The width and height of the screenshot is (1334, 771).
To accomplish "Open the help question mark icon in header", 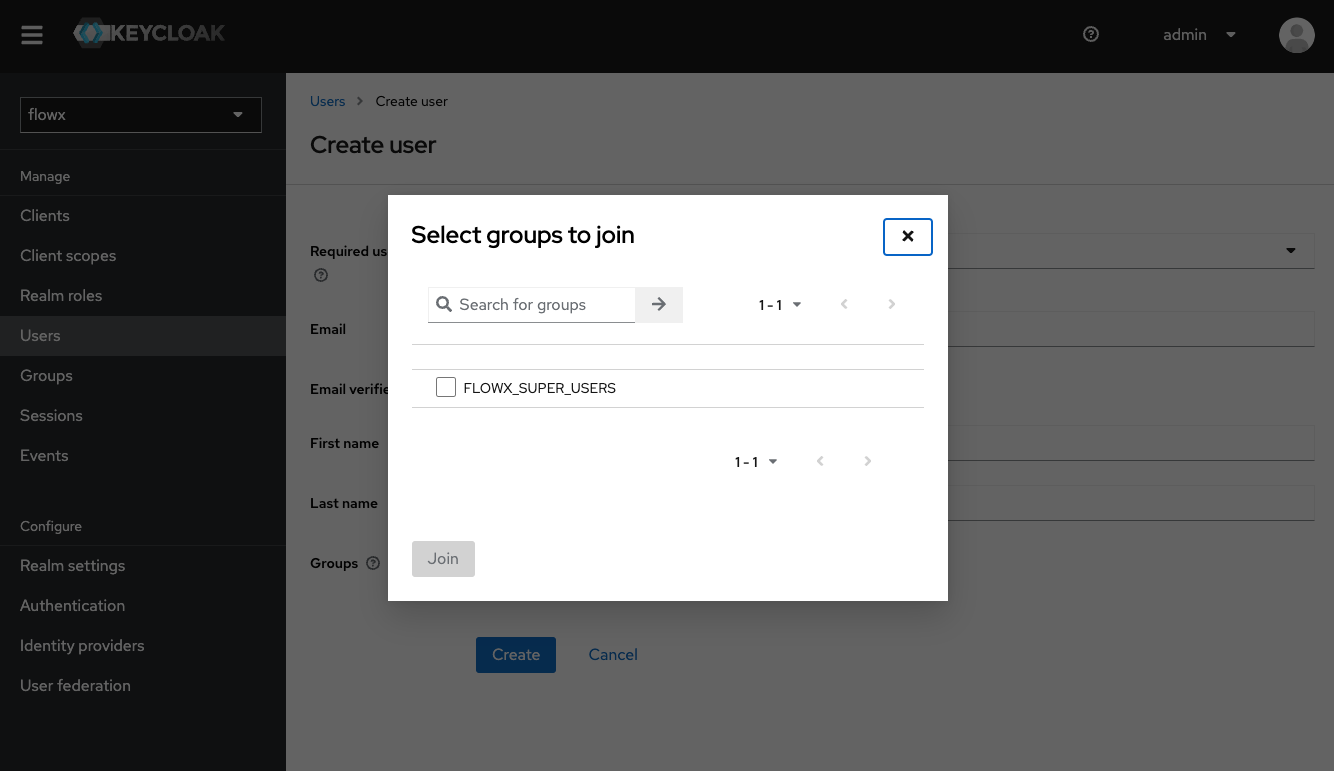I will point(1091,34).
